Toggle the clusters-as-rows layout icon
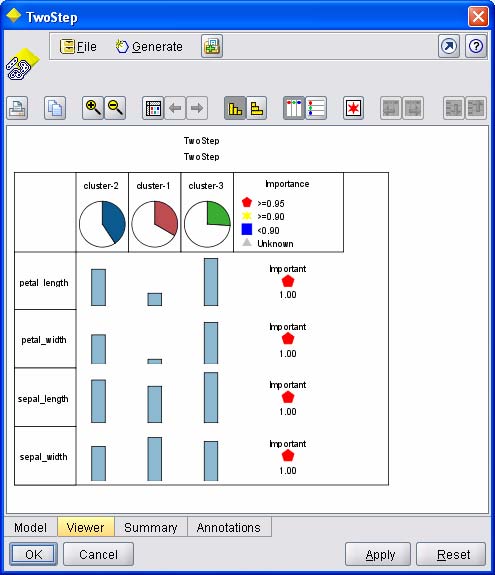The image size is (495, 575). coord(316,108)
